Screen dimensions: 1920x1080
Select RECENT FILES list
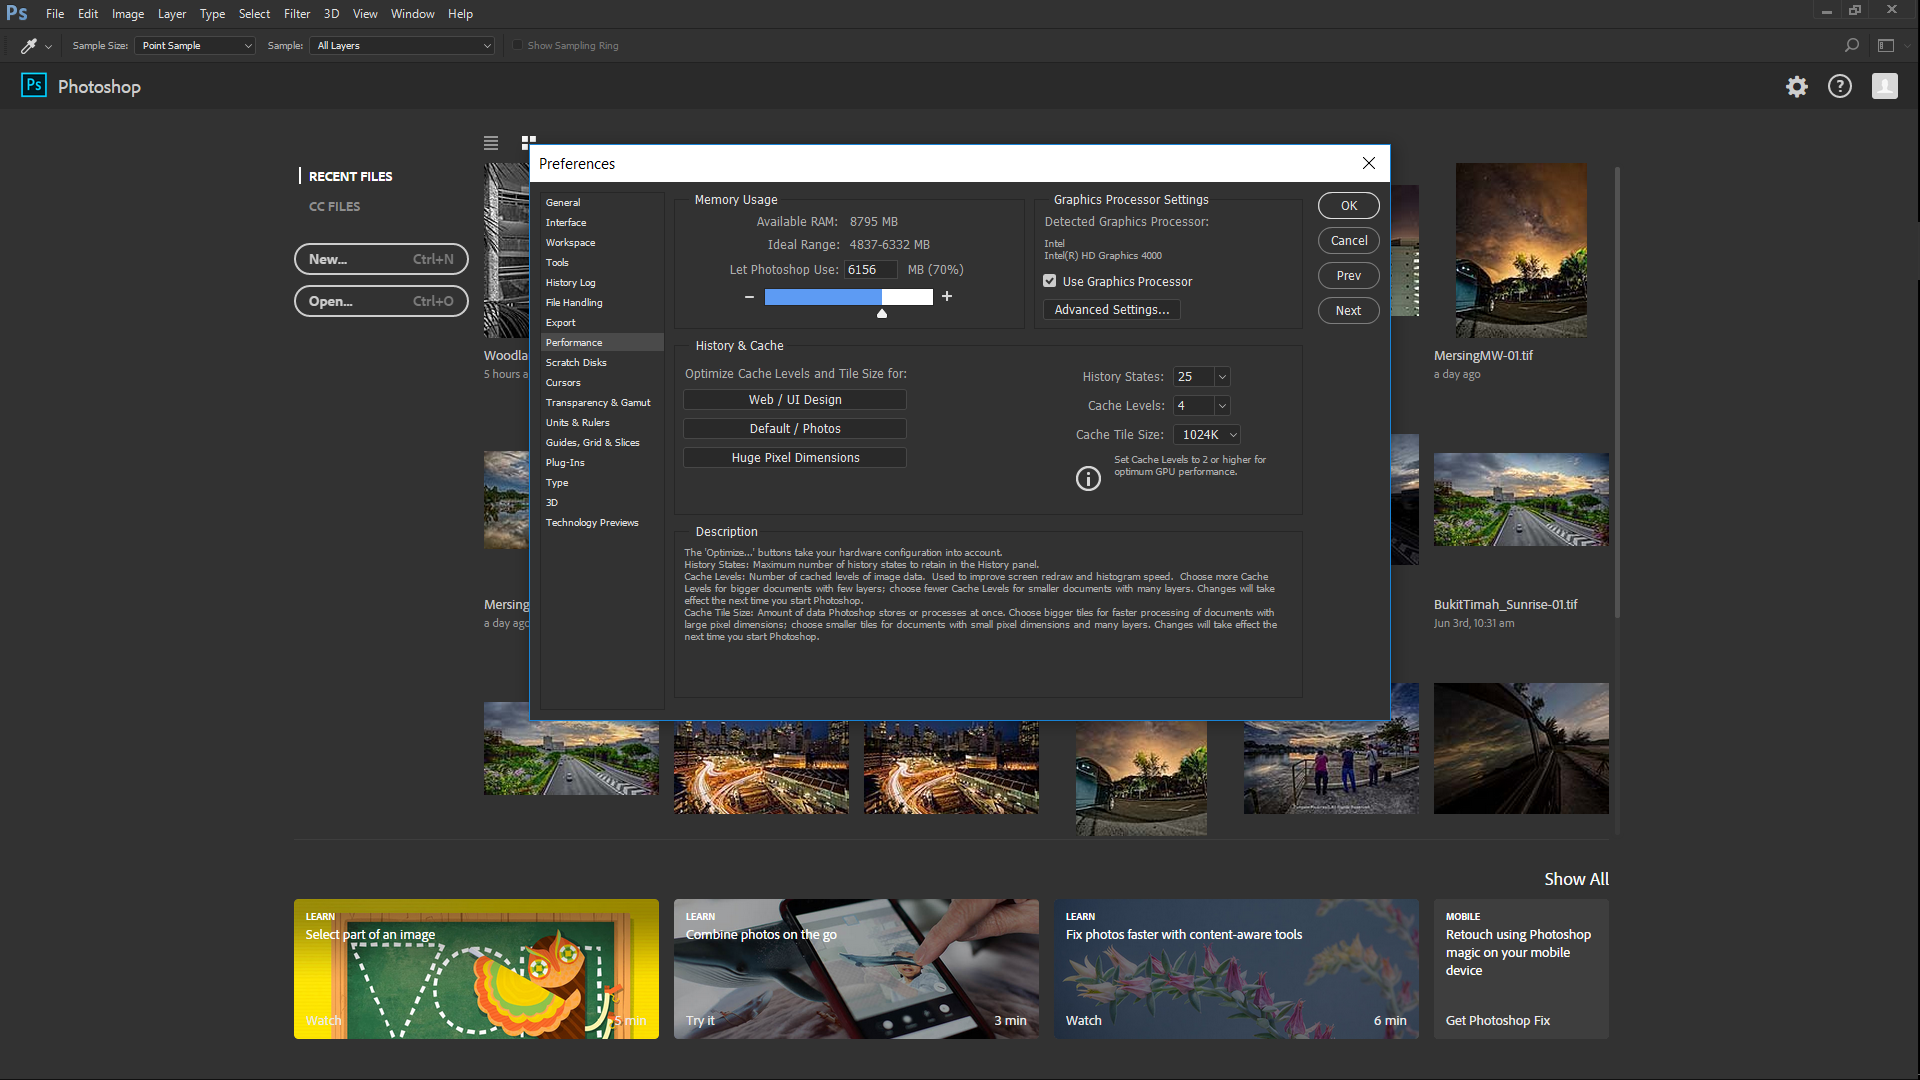click(x=350, y=176)
